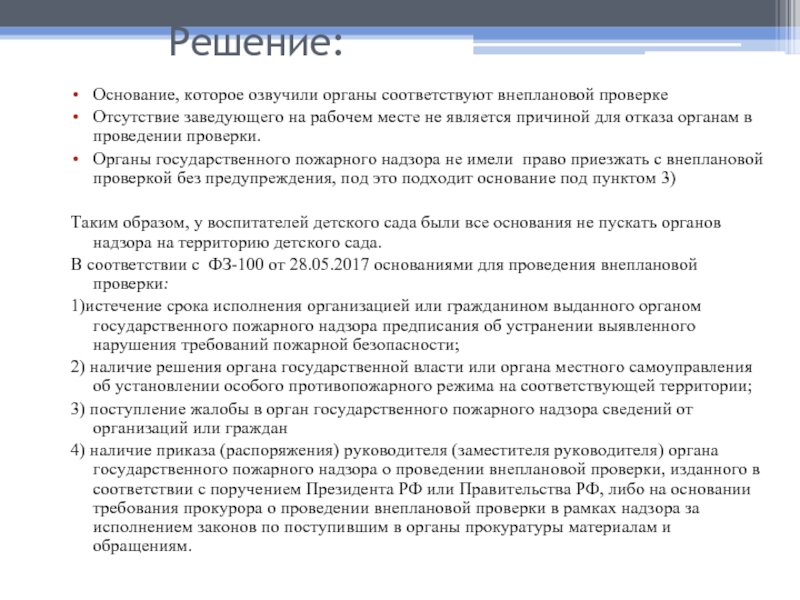The image size is (800, 600).
Task: Click the bullet starting "Отсутствие заведующего на рабочем месте"
Action: 422,127
